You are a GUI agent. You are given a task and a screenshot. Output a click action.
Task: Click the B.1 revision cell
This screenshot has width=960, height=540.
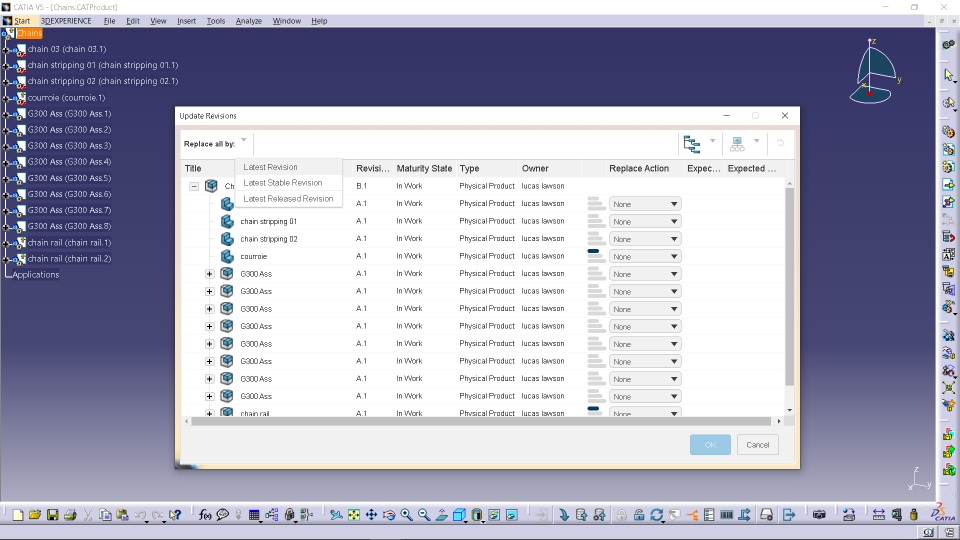click(x=361, y=186)
